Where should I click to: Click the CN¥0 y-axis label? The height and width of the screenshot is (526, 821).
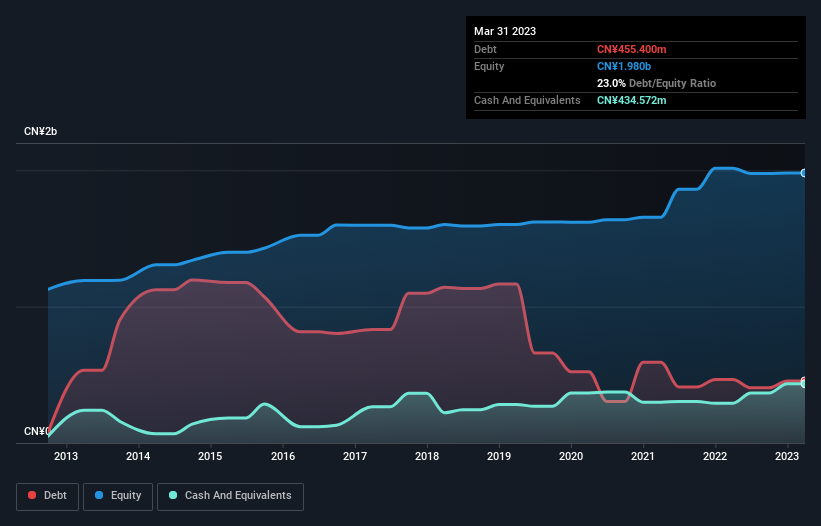point(37,431)
